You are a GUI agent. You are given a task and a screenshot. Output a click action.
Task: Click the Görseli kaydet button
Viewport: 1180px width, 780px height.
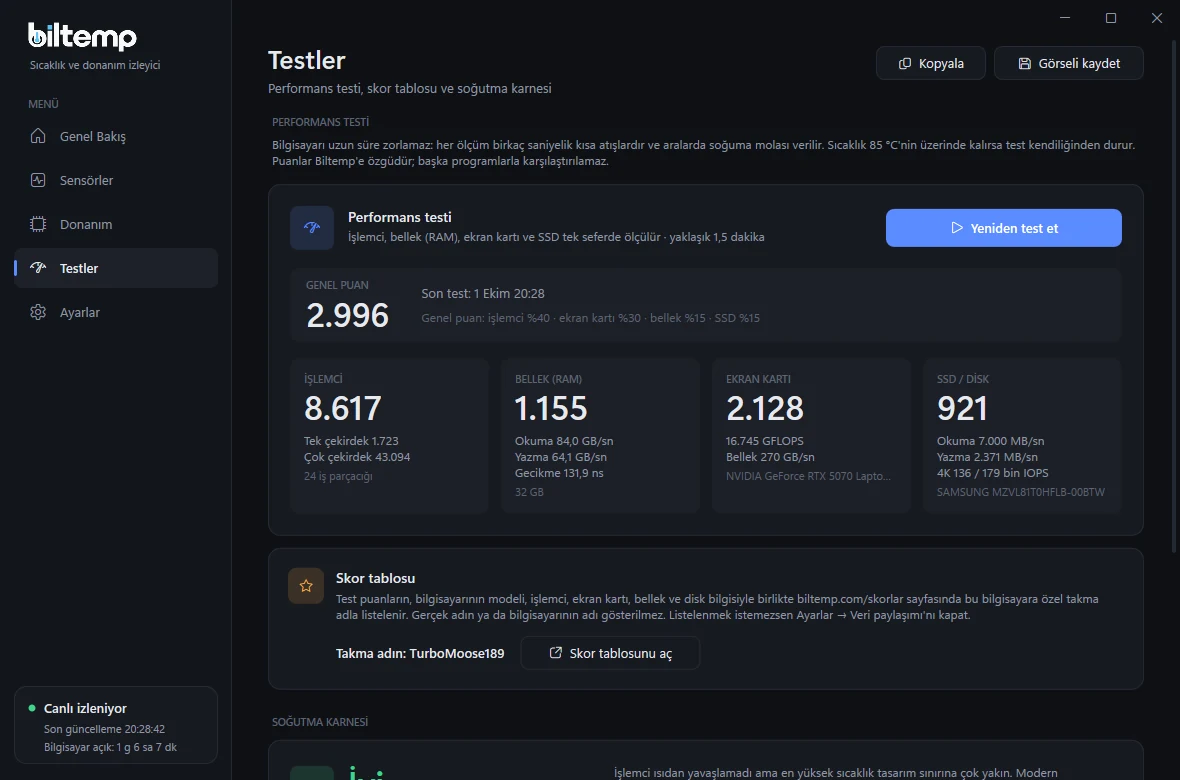click(x=1069, y=63)
